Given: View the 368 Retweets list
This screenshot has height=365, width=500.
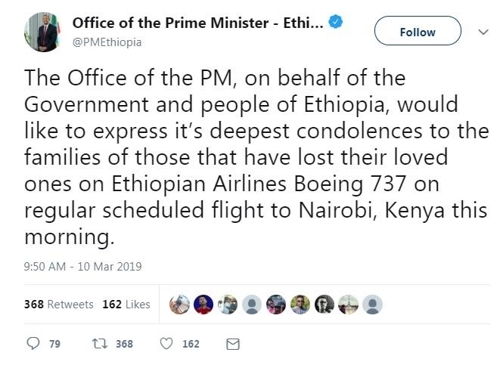Looking at the screenshot, I should [59, 304].
